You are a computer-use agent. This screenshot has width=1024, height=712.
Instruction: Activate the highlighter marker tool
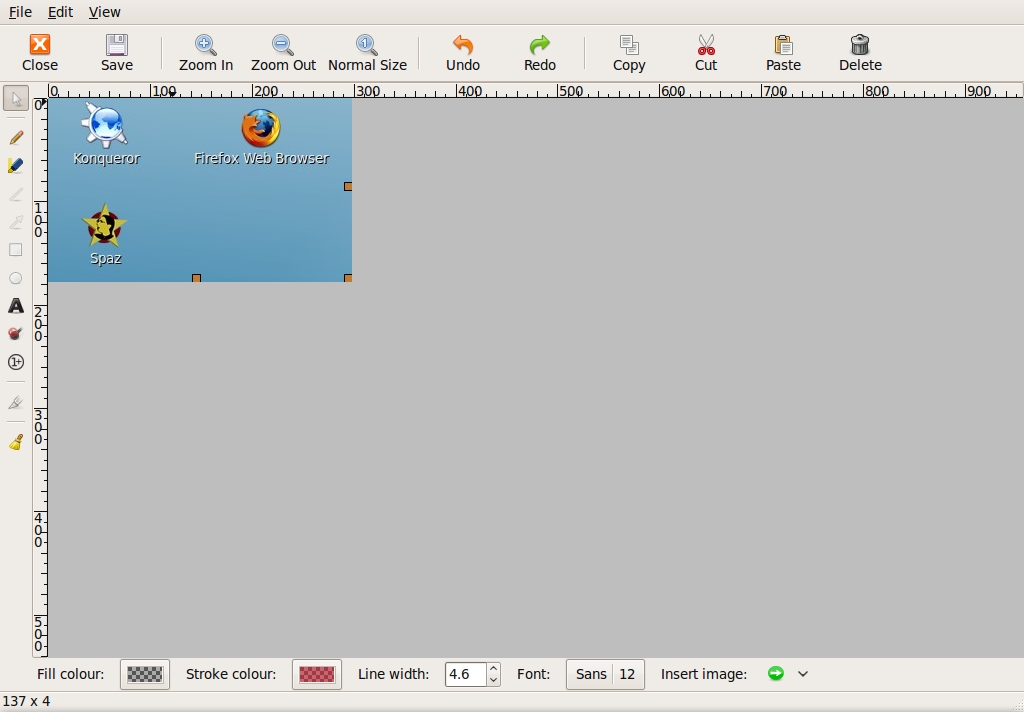click(x=16, y=165)
